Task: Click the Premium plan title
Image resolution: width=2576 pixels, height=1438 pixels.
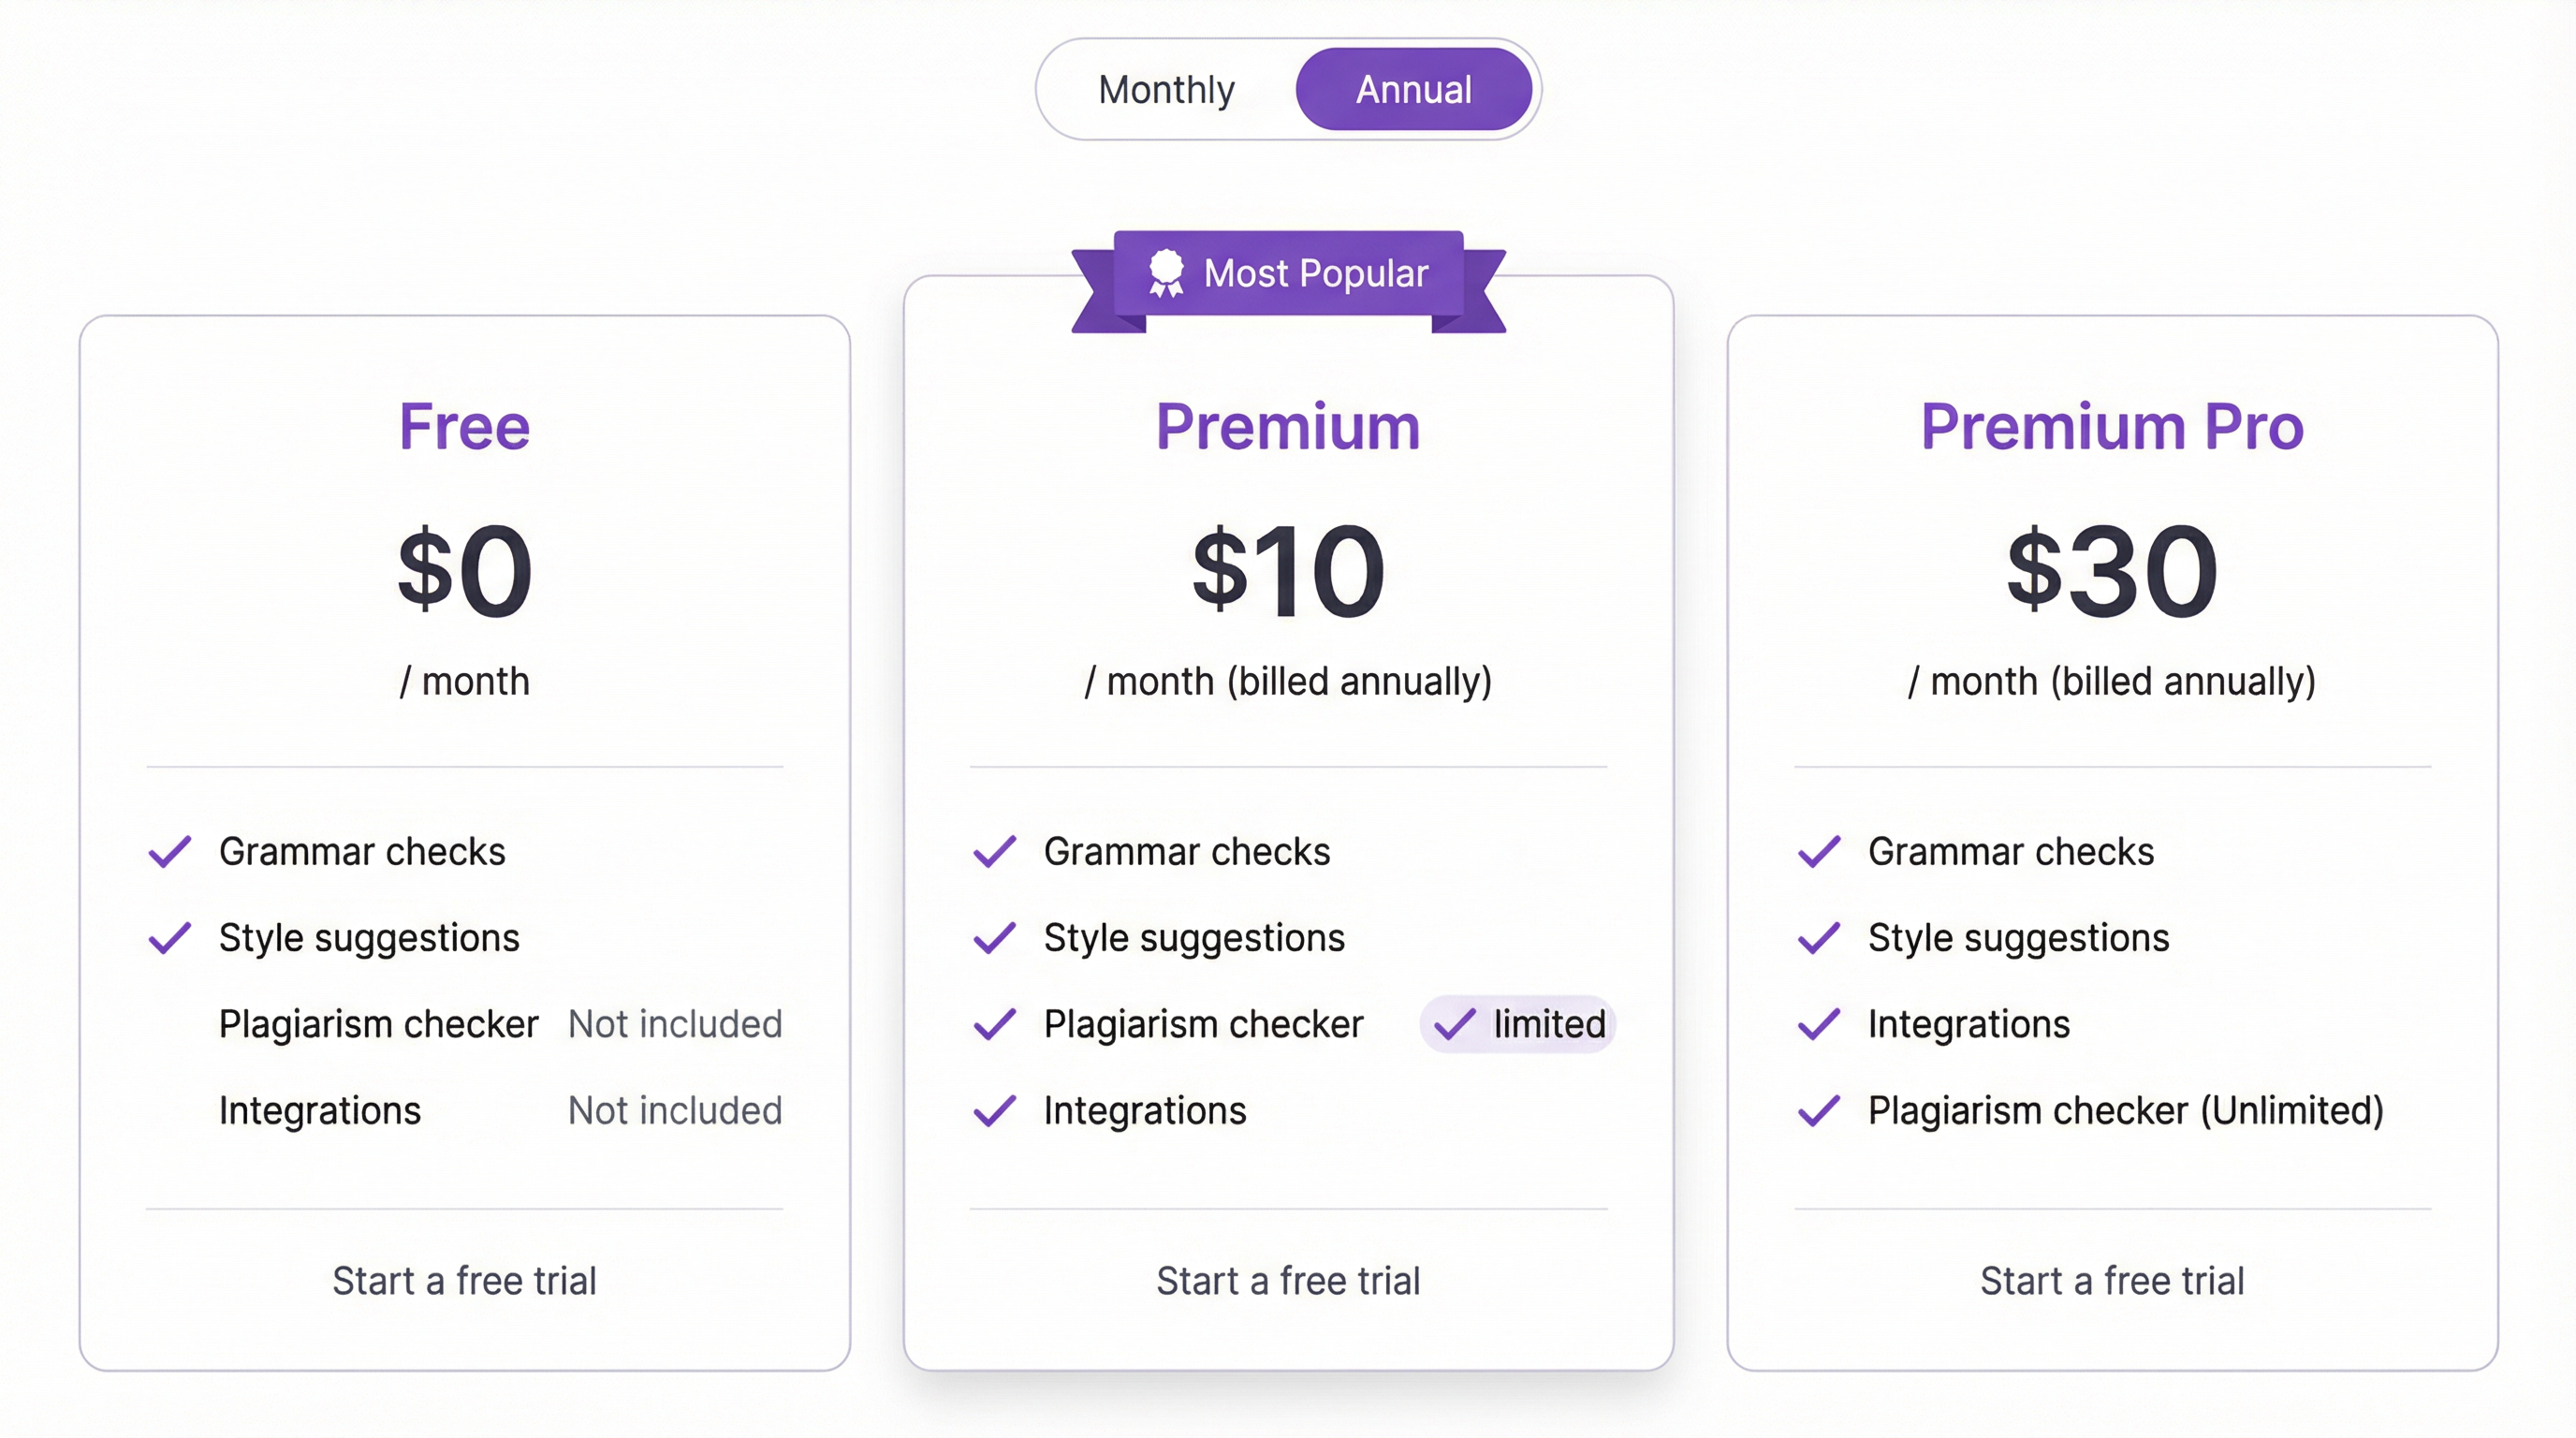Action: pos(1288,427)
